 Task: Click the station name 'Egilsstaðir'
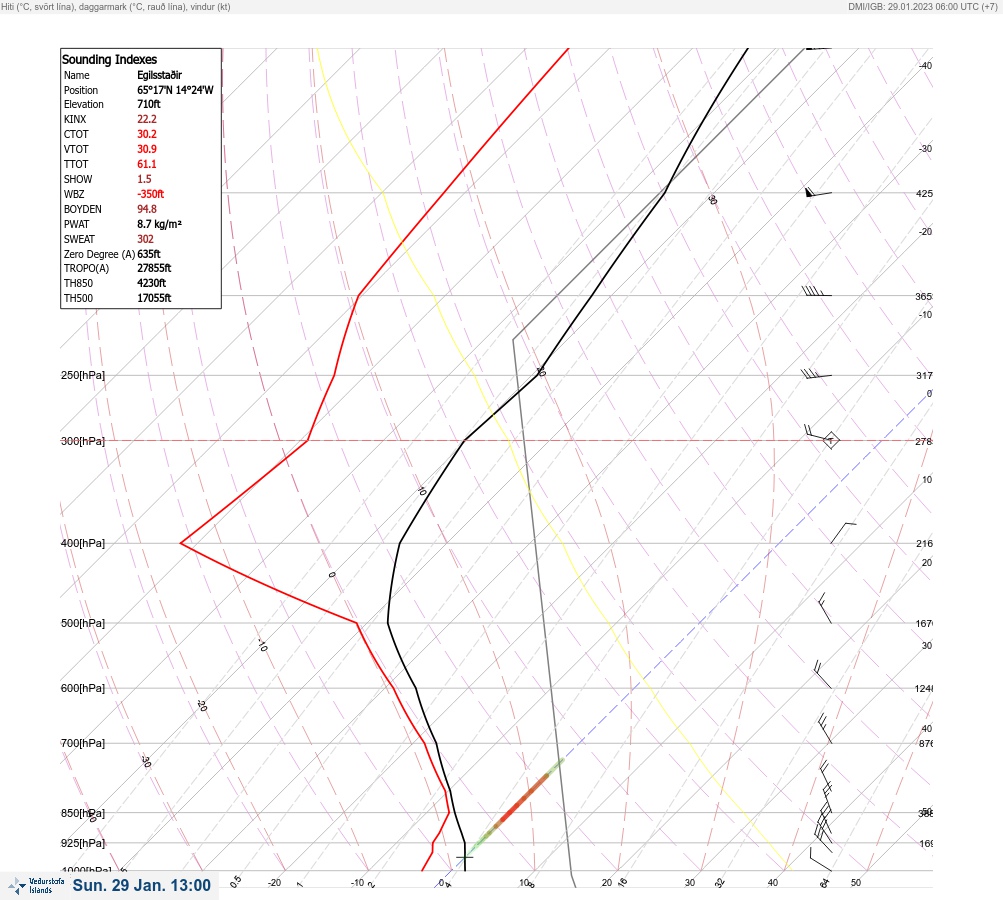pos(159,75)
